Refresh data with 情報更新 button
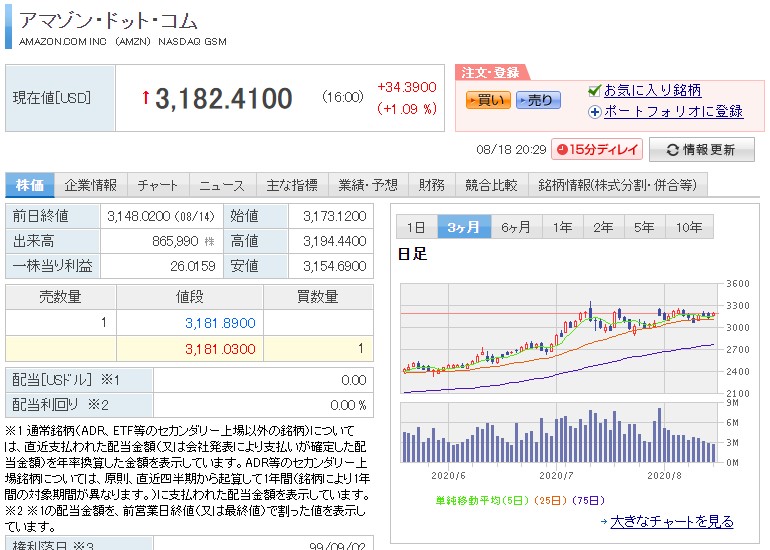Viewport: 770px width, 550px height. pyautogui.click(x=702, y=149)
